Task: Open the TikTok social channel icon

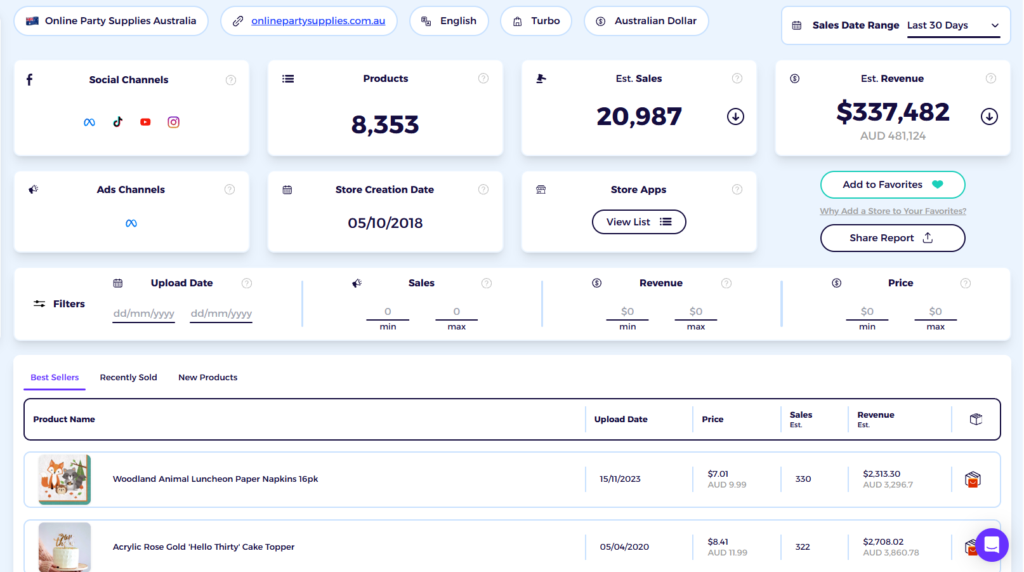Action: (118, 121)
